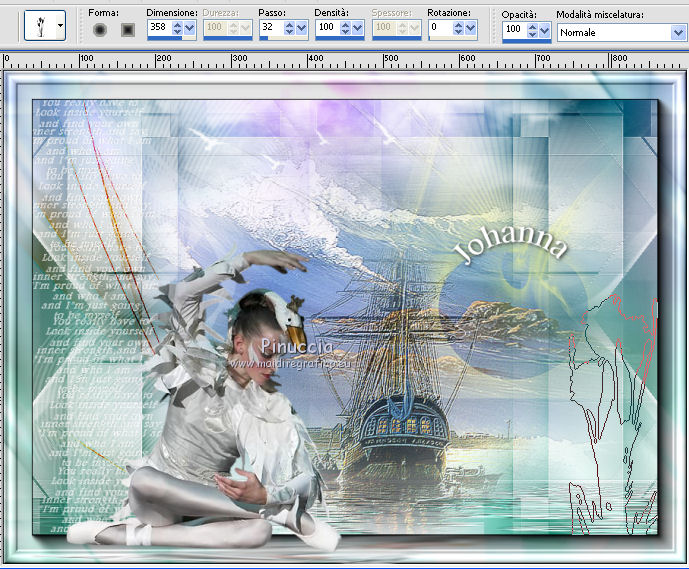The height and width of the screenshot is (569, 689).
Task: Increase the Passo value with the up arrow
Action: pos(289,25)
